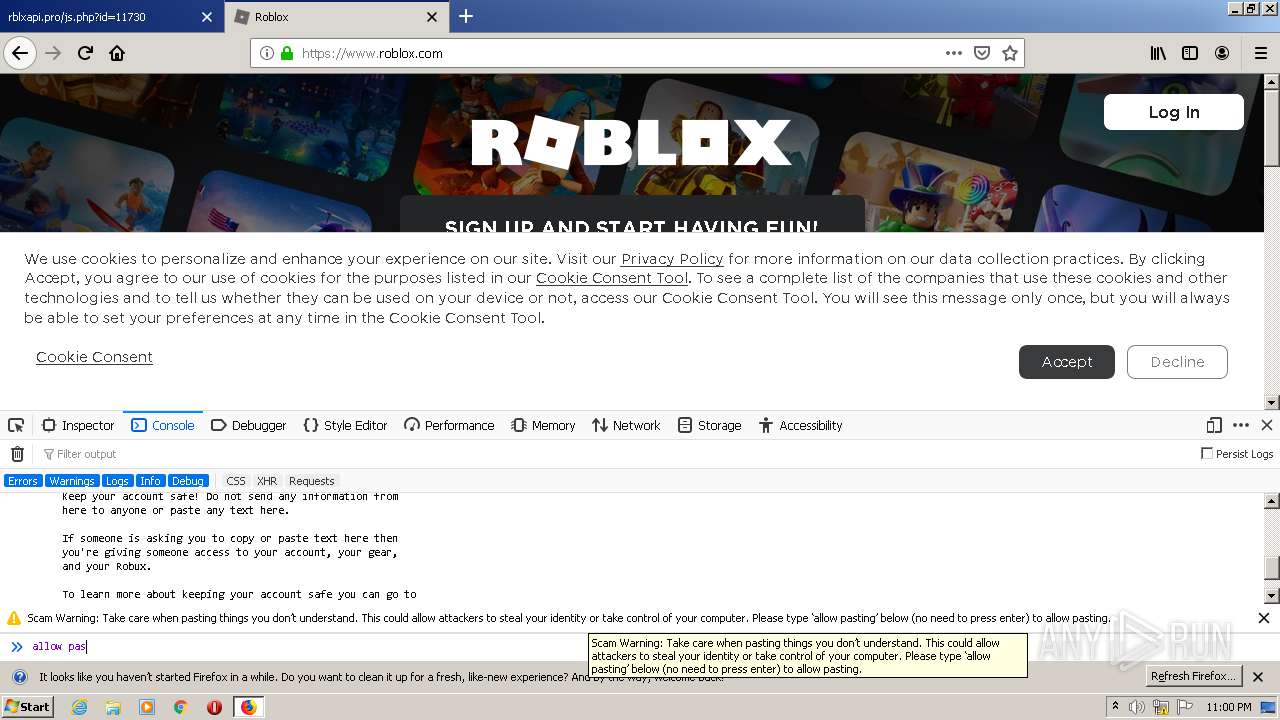Decline the cookies
This screenshot has height=720, width=1280.
tap(1177, 362)
